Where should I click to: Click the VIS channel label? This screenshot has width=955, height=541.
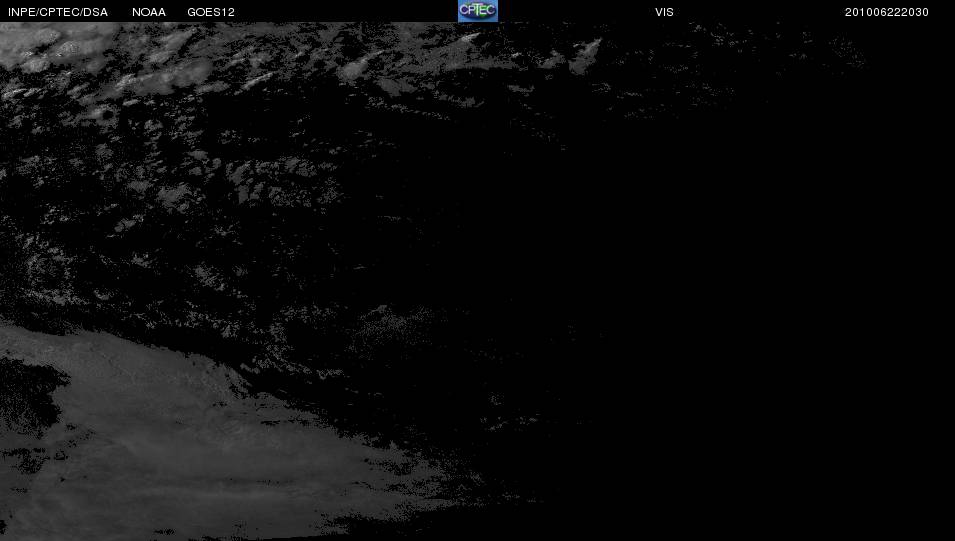(x=664, y=12)
